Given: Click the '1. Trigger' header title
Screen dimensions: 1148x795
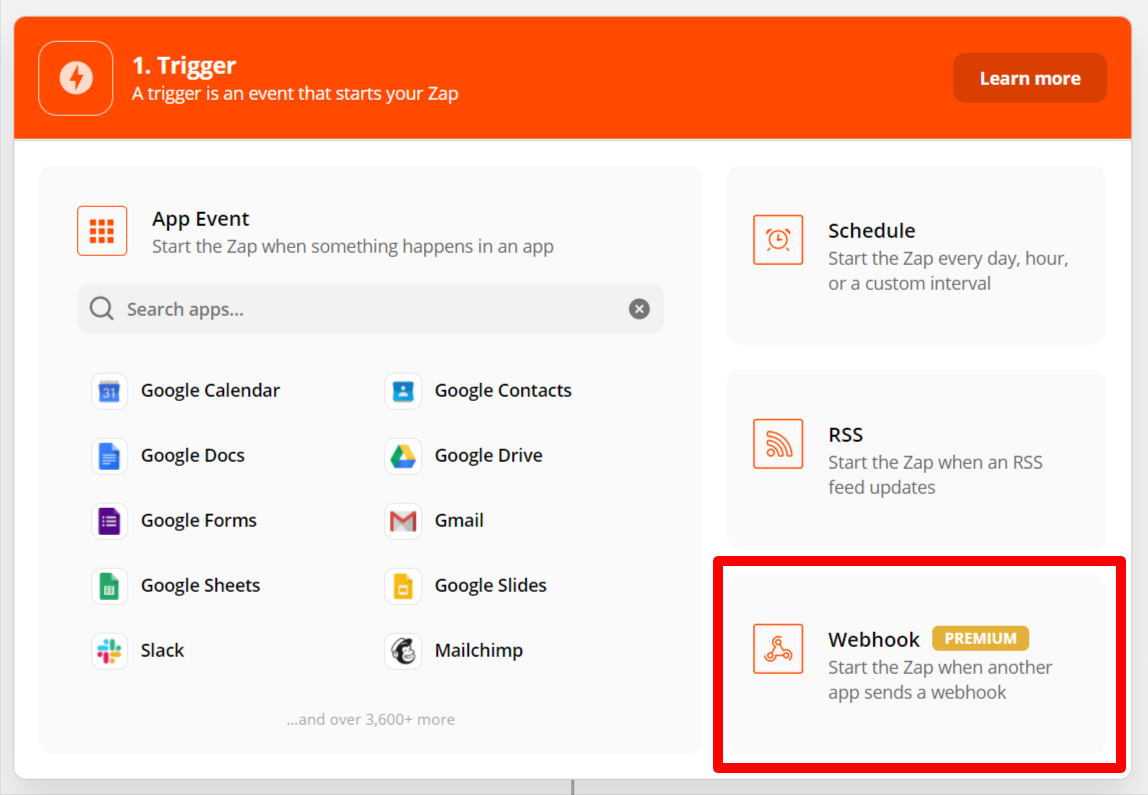Looking at the screenshot, I should tap(184, 65).
